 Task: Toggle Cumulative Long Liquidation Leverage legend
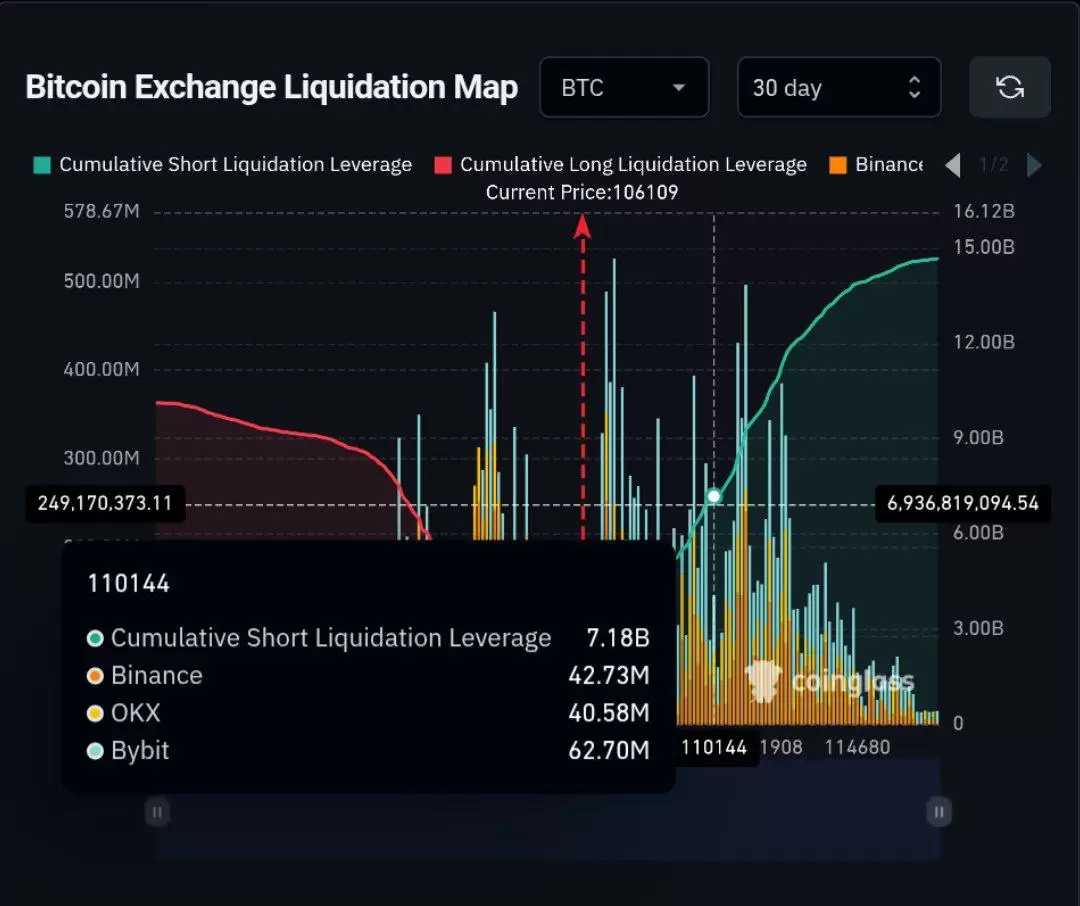pos(621,165)
